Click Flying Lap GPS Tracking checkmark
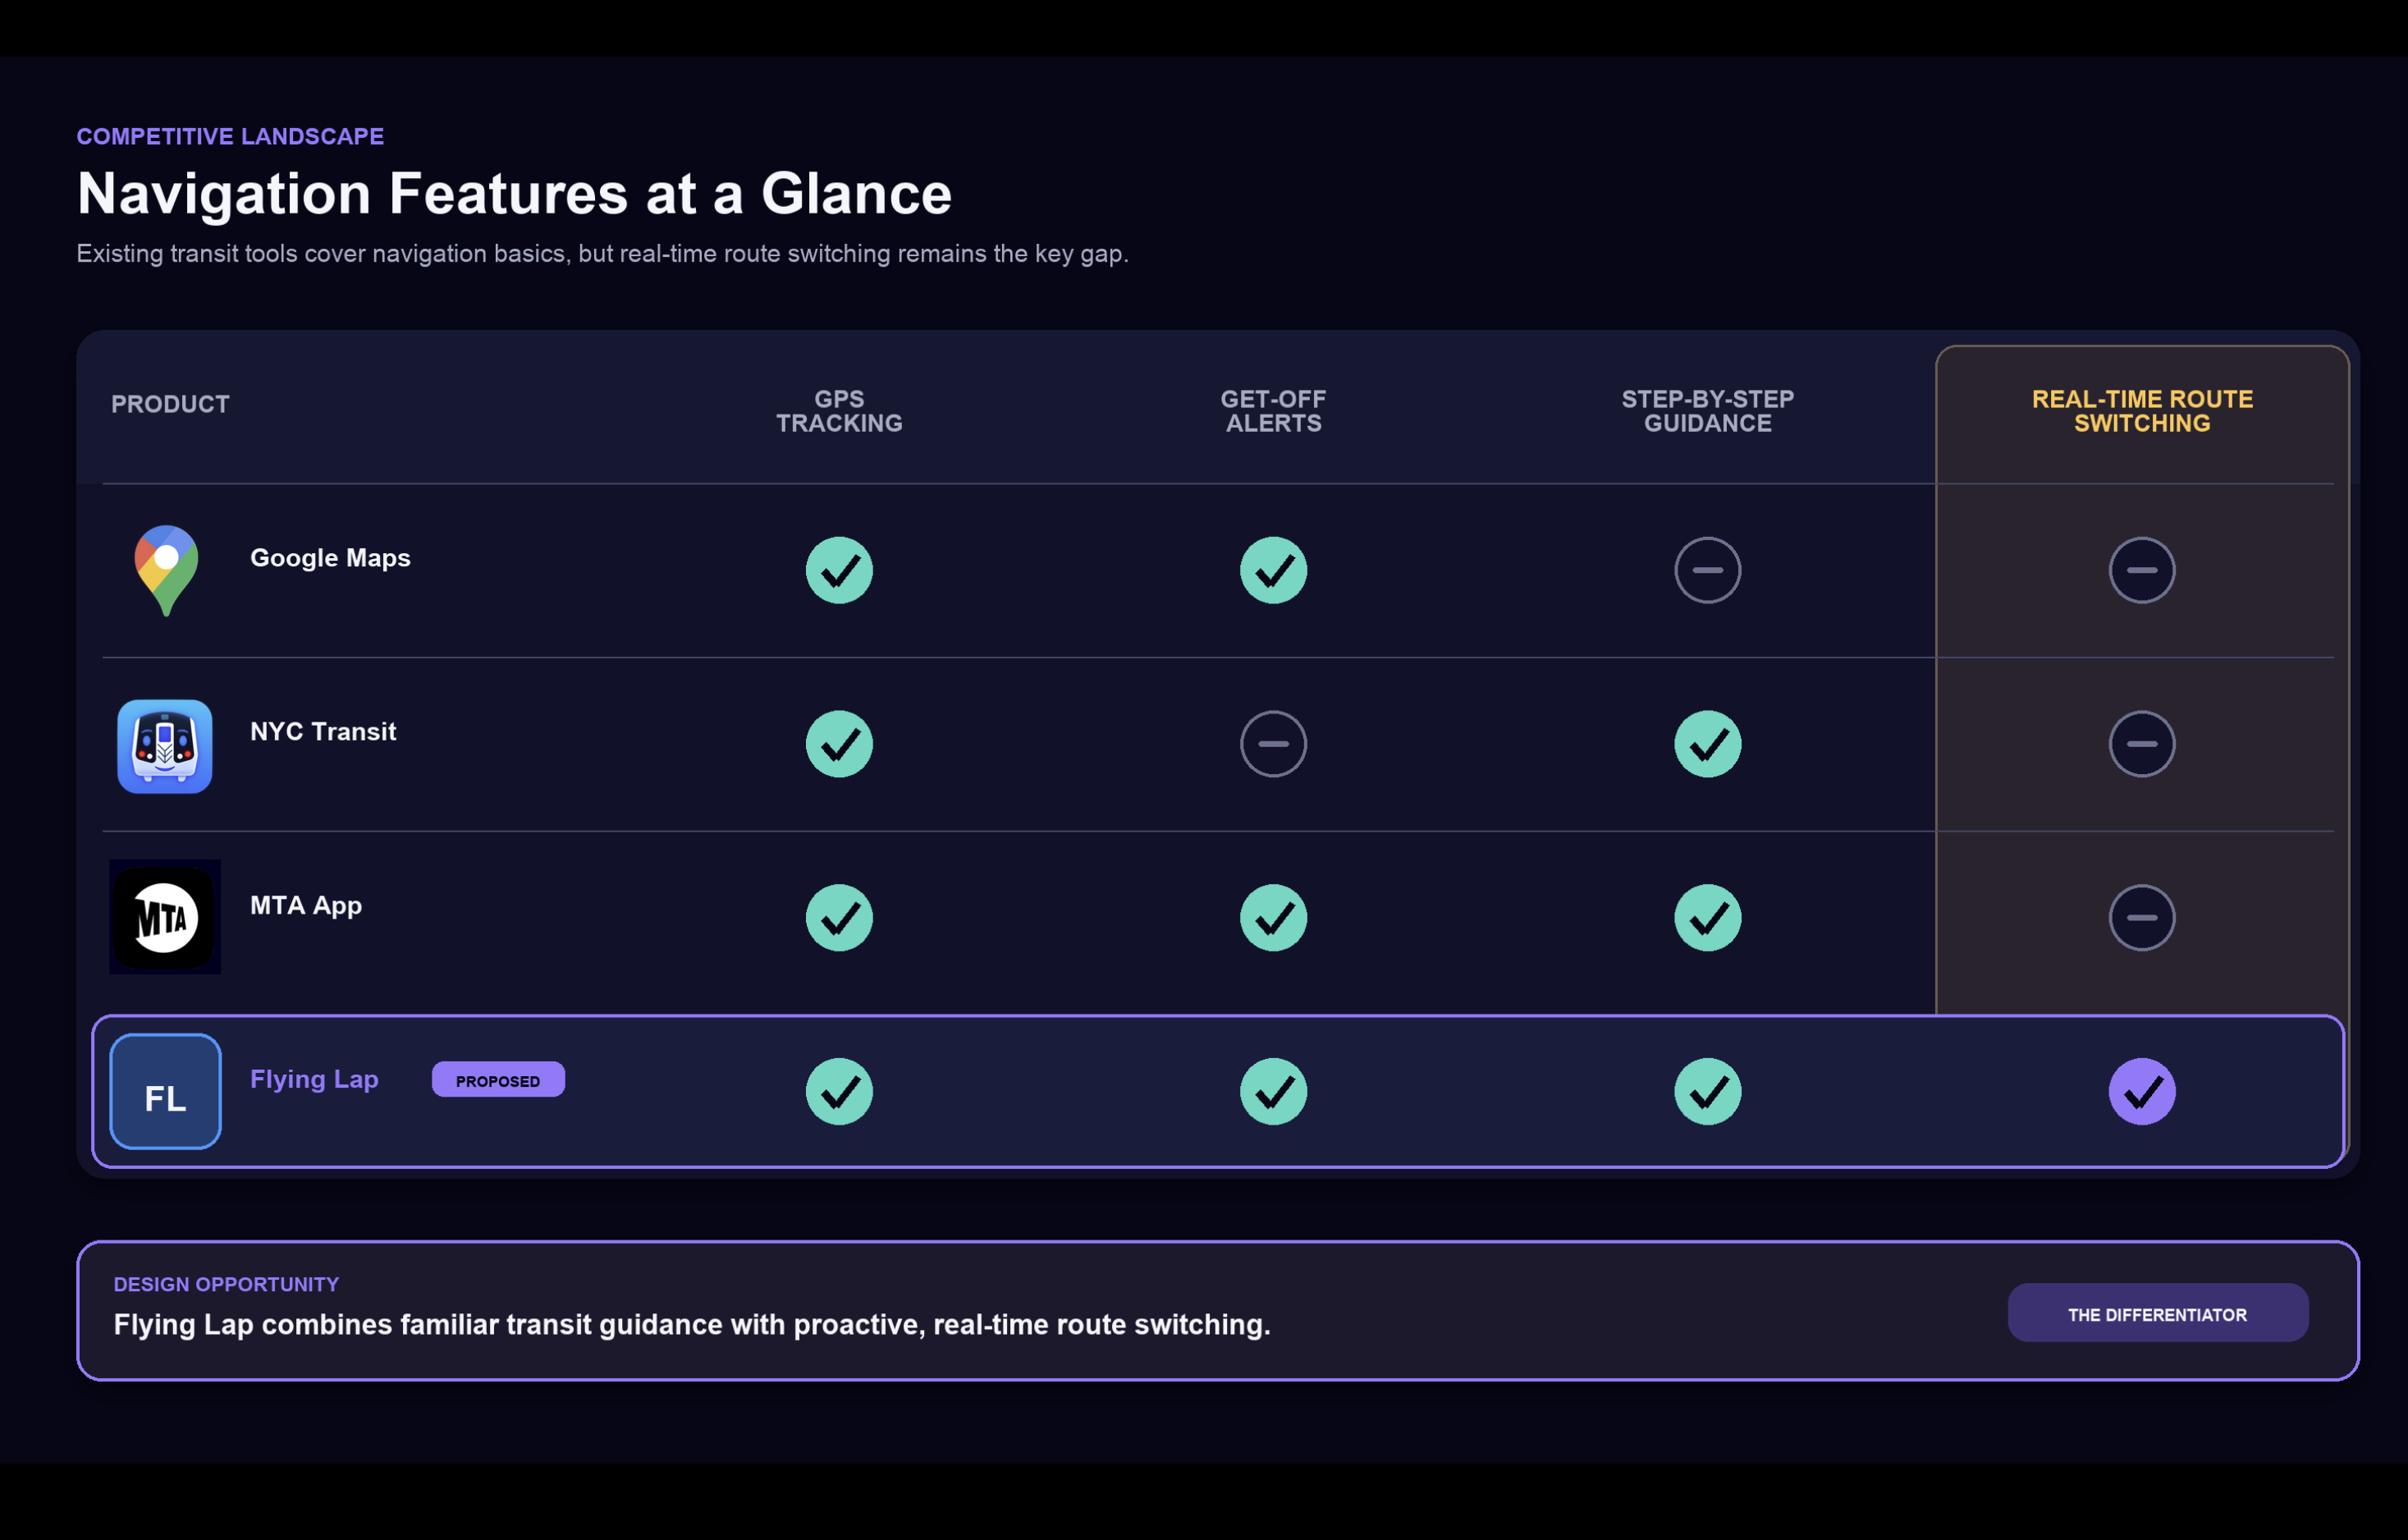2408x1540 pixels. 839,1091
